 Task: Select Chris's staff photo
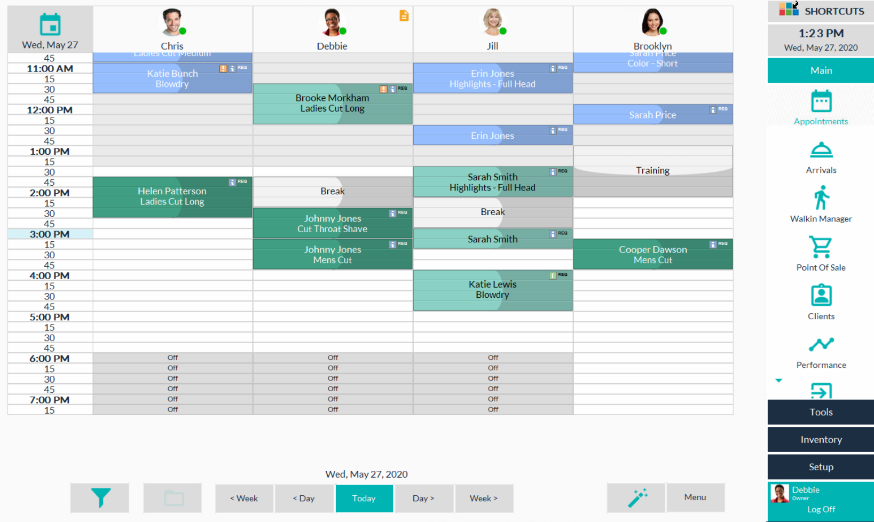[x=172, y=23]
